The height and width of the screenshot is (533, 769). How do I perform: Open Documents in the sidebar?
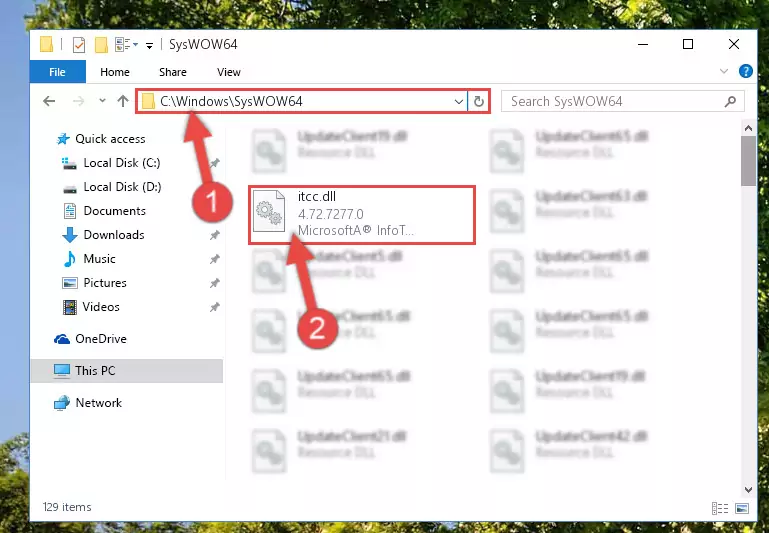point(114,211)
